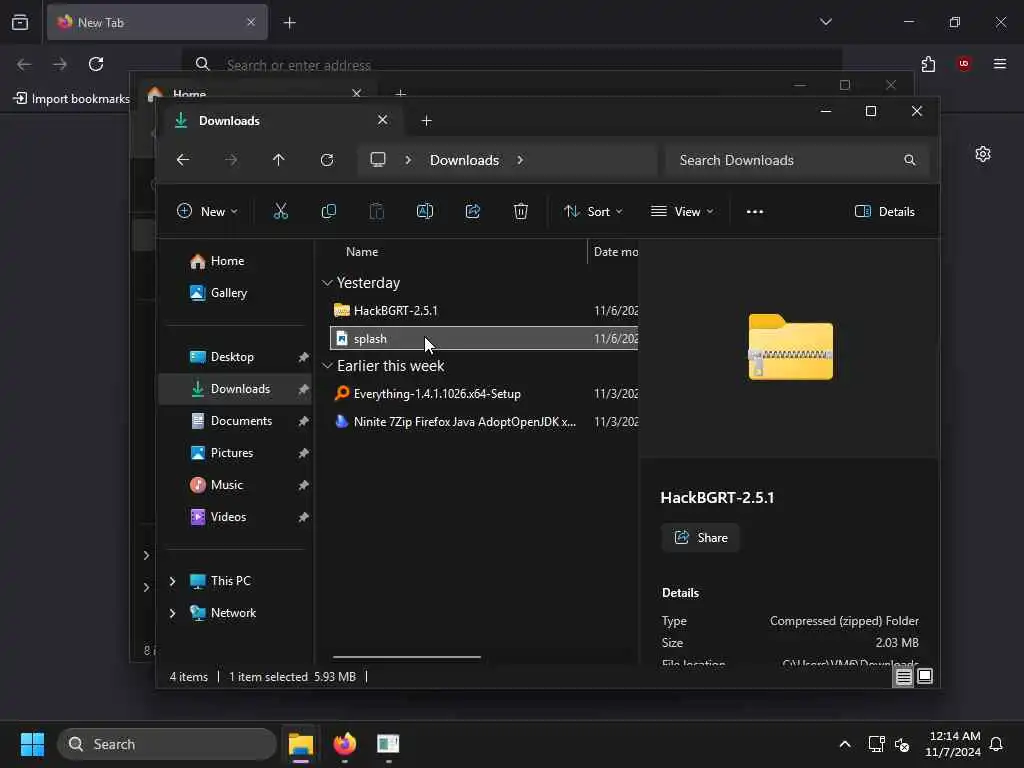This screenshot has width=1024, height=768.
Task: Add a new Explorer tab
Action: click(426, 121)
